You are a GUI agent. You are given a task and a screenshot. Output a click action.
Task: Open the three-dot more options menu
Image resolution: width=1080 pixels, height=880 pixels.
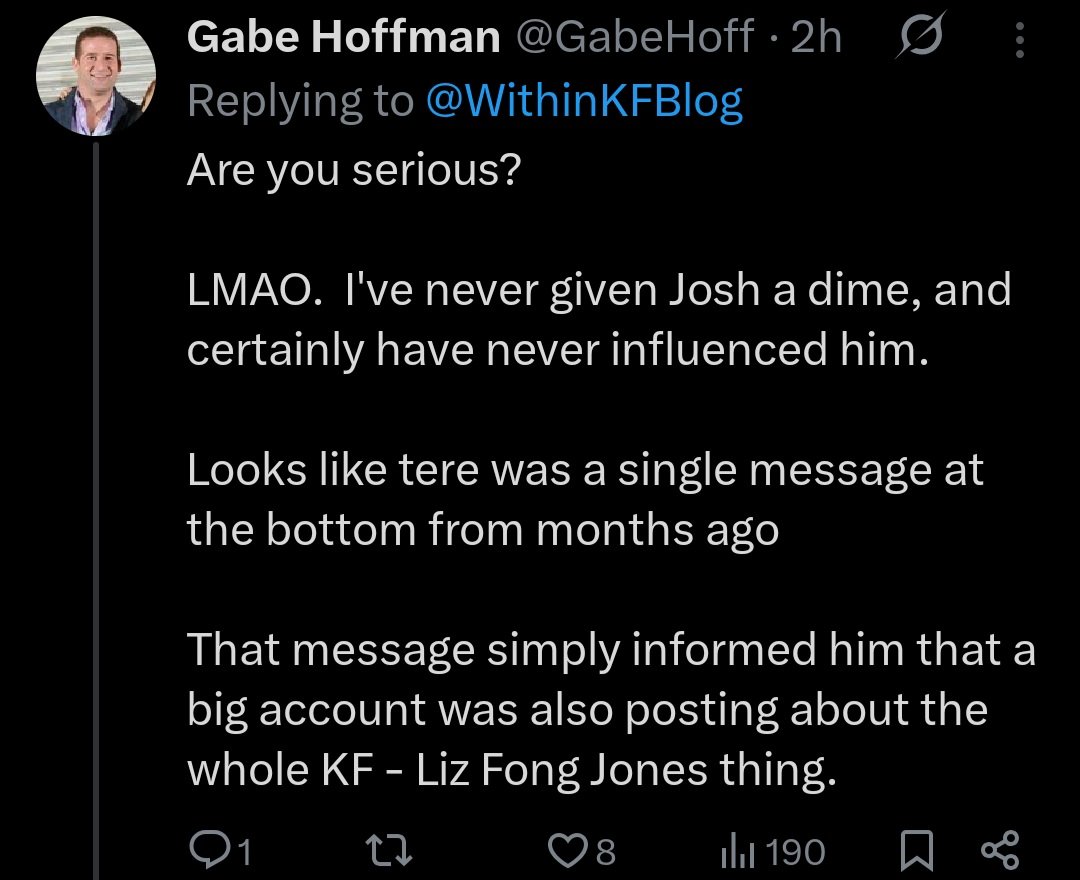pyautogui.click(x=1020, y=40)
